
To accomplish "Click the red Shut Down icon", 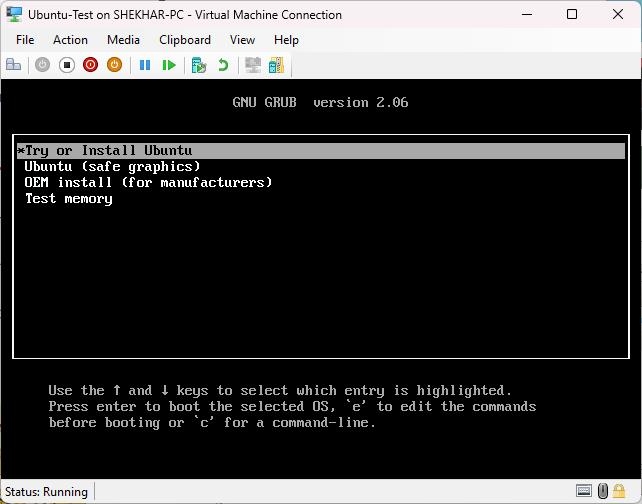I will (90, 65).
